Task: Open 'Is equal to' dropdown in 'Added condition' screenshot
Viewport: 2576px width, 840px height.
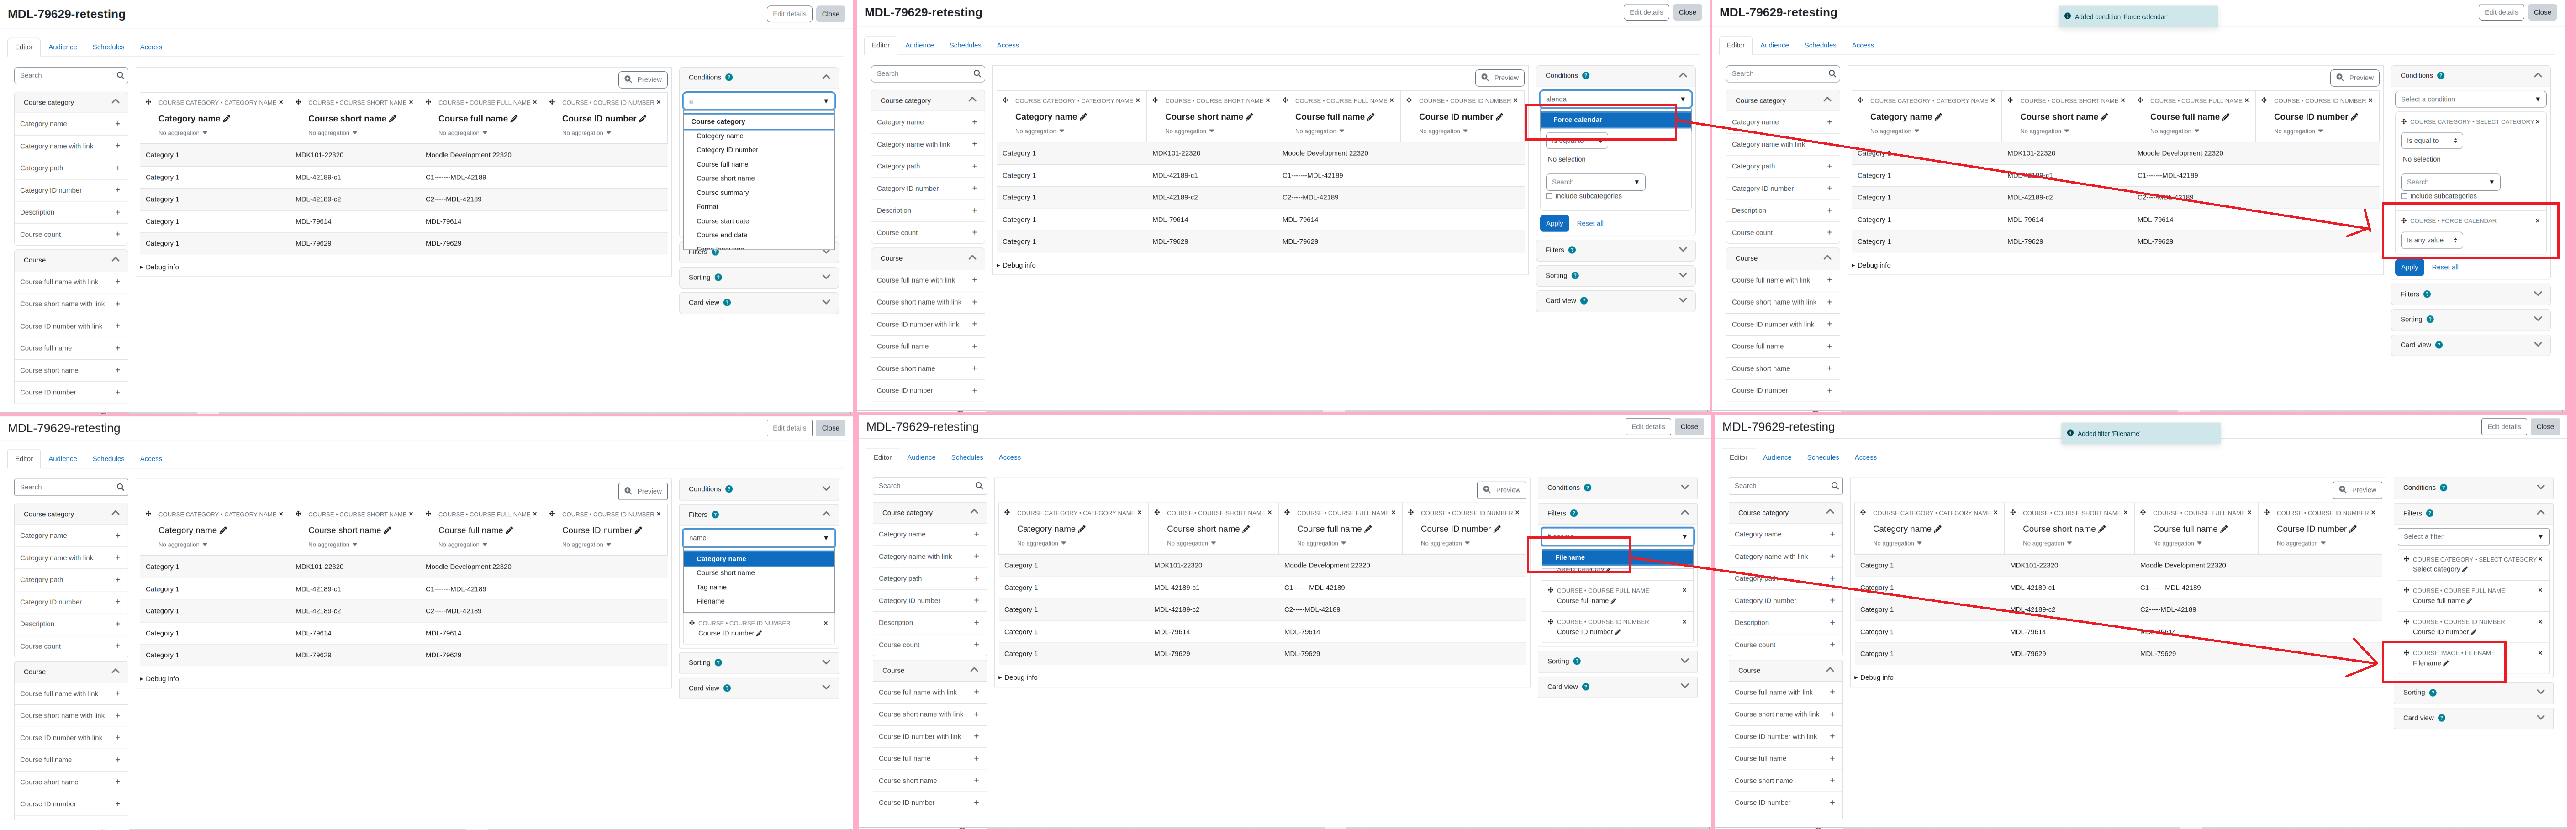Action: (2431, 141)
